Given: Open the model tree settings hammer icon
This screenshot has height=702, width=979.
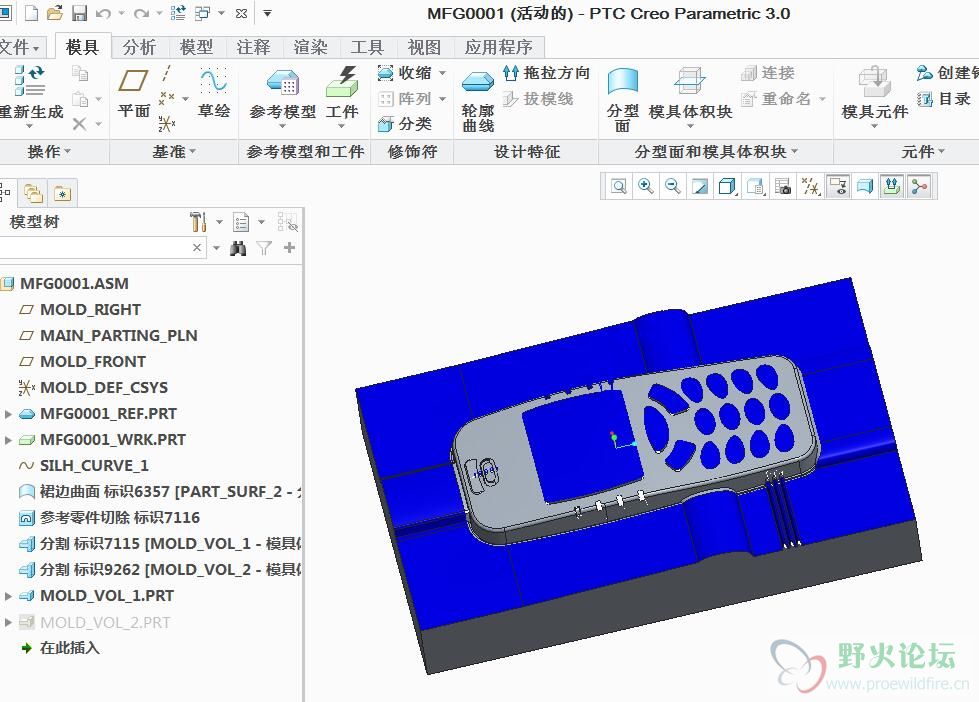Looking at the screenshot, I should pyautogui.click(x=198, y=222).
